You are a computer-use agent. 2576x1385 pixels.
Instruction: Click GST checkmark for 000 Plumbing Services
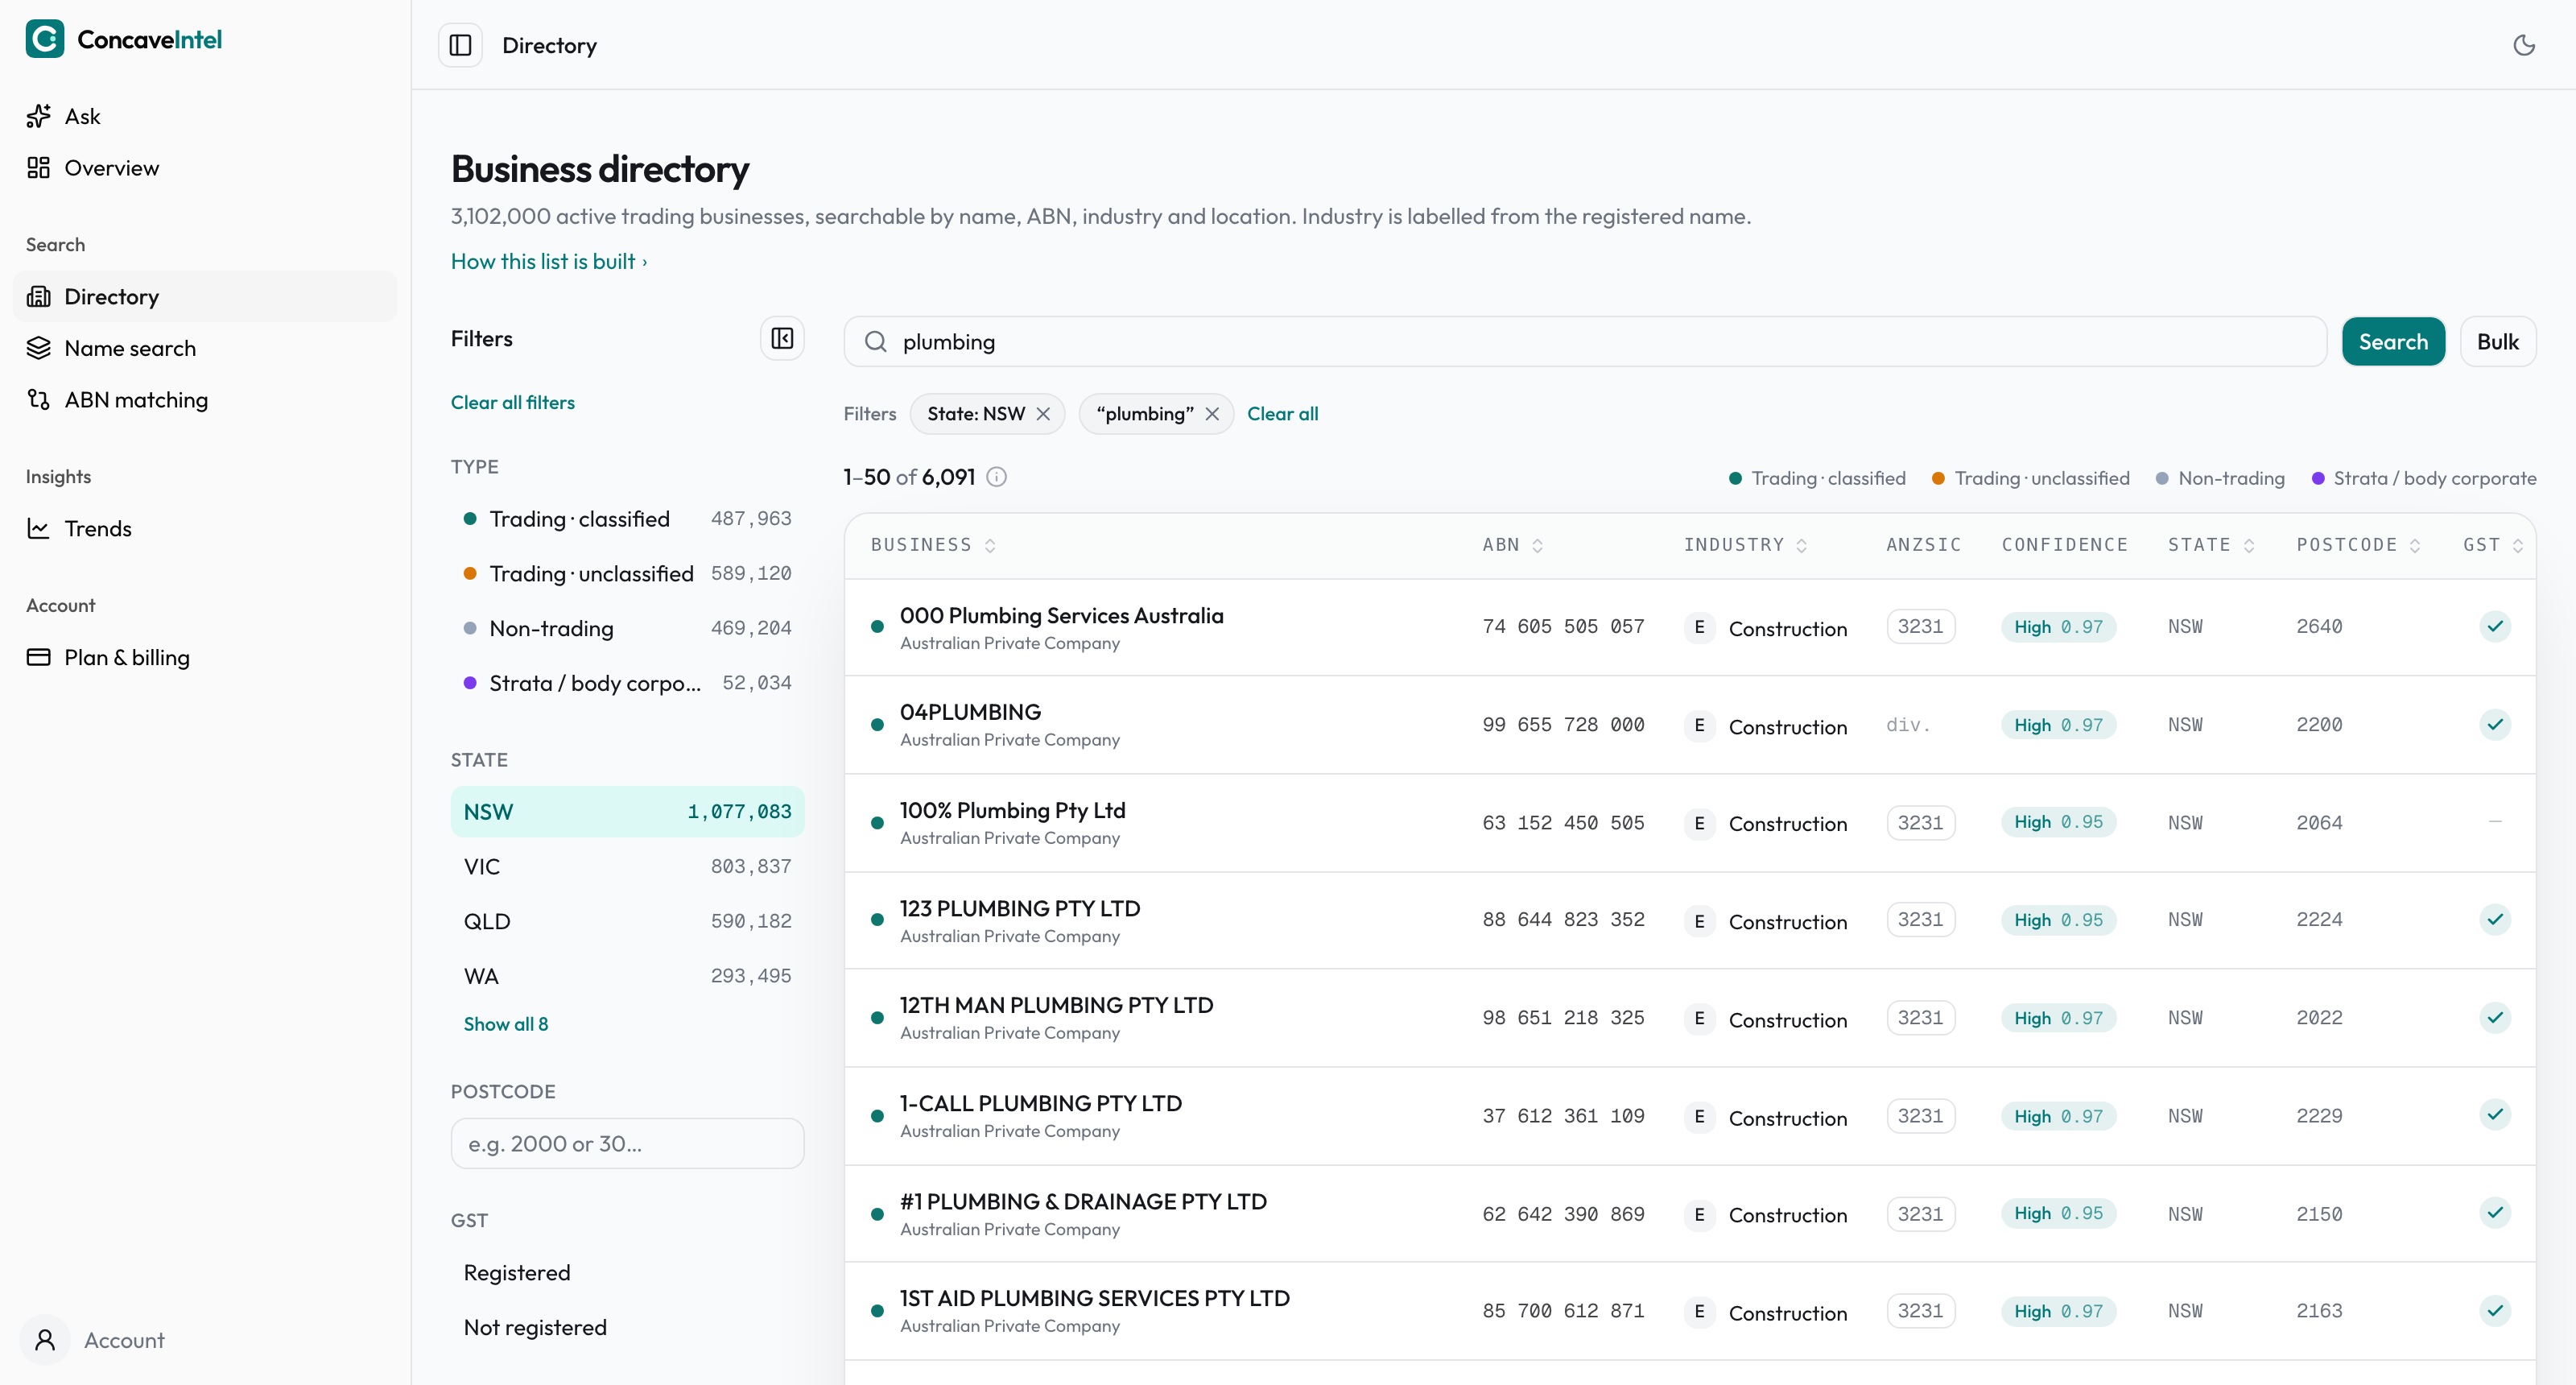[2495, 627]
